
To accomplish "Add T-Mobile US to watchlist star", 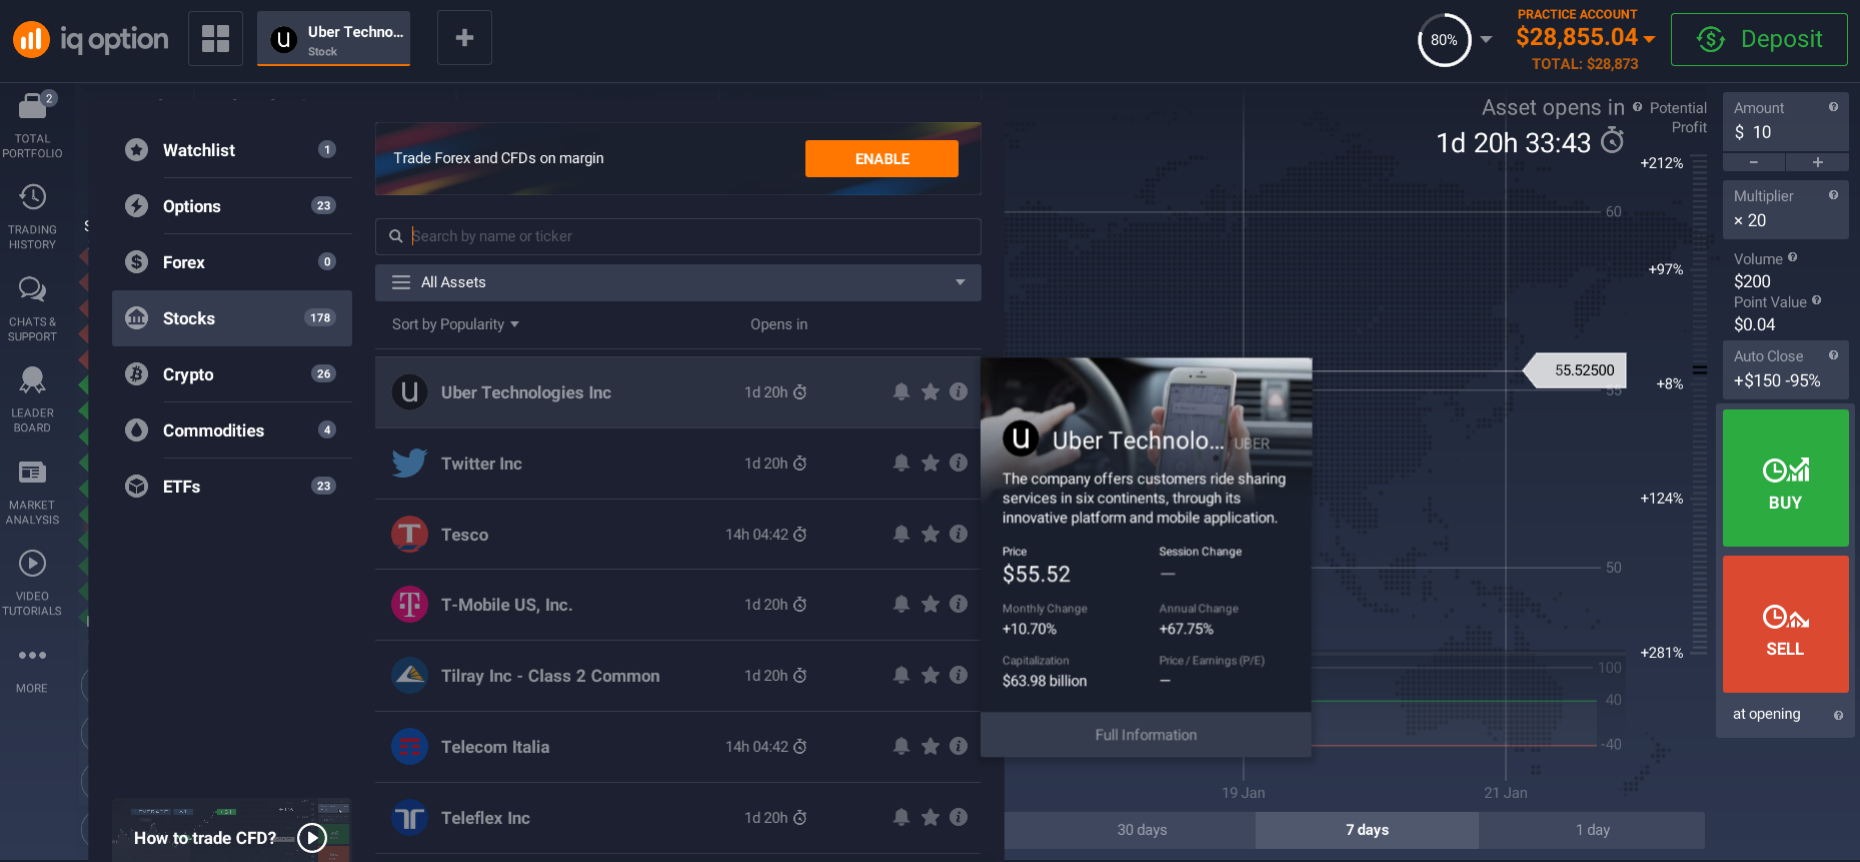I will point(930,604).
